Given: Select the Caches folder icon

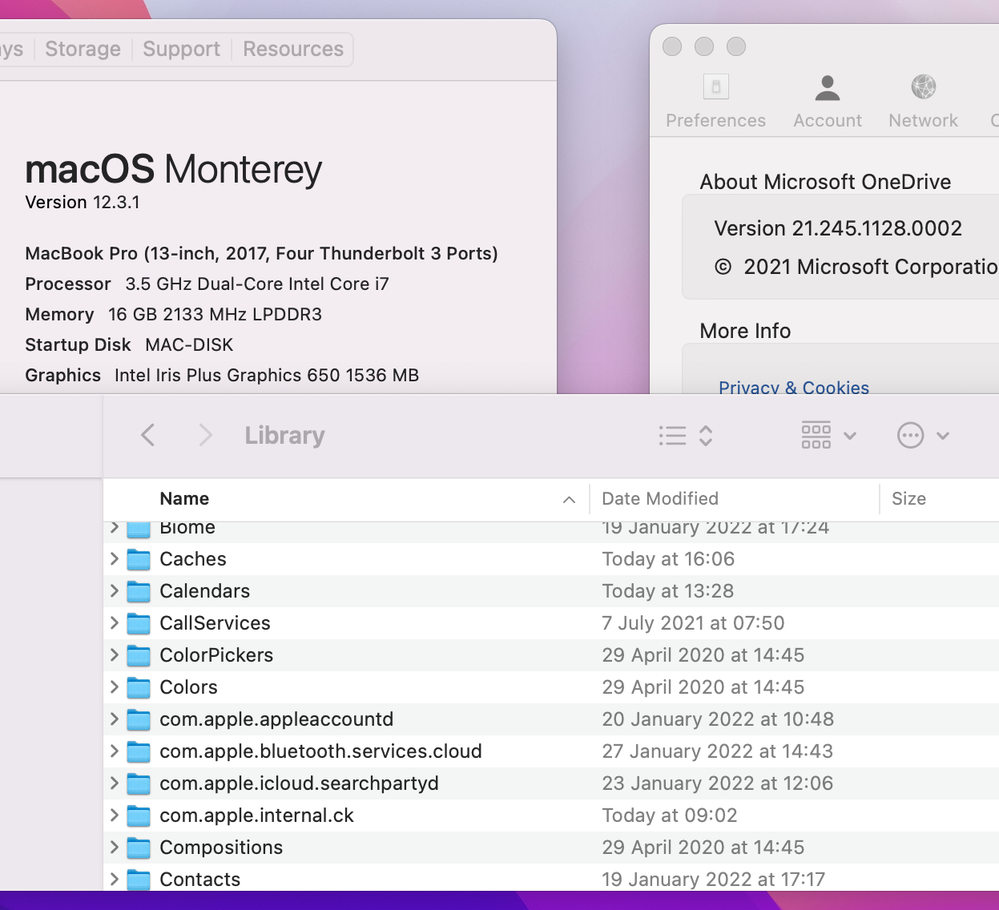Looking at the screenshot, I should click(138, 560).
